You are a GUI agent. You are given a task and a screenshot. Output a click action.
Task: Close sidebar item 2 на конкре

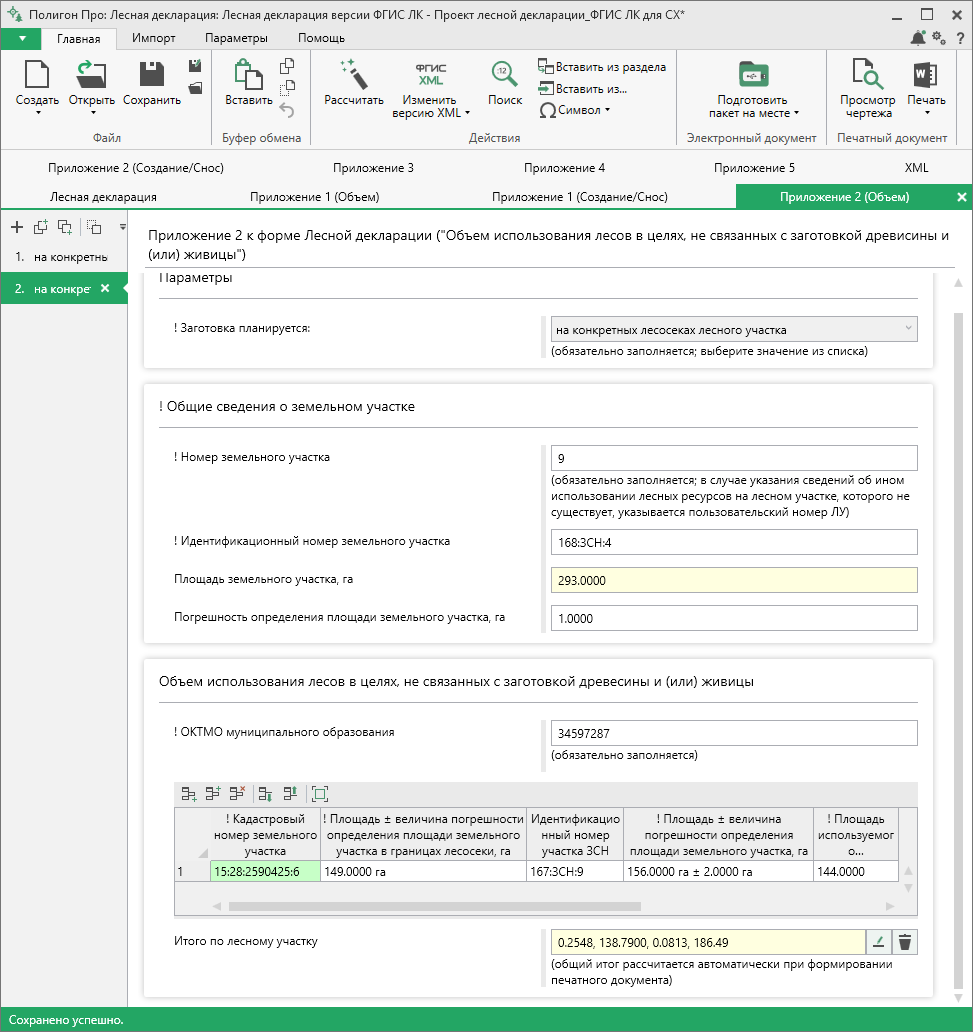(x=105, y=288)
